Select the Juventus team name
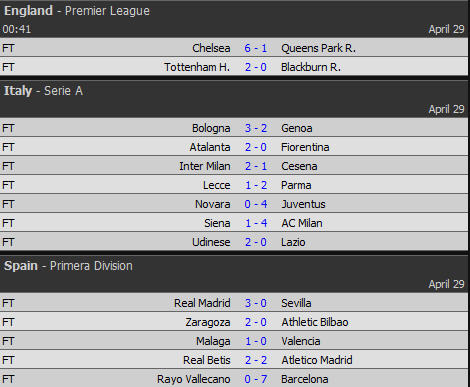 (x=303, y=204)
